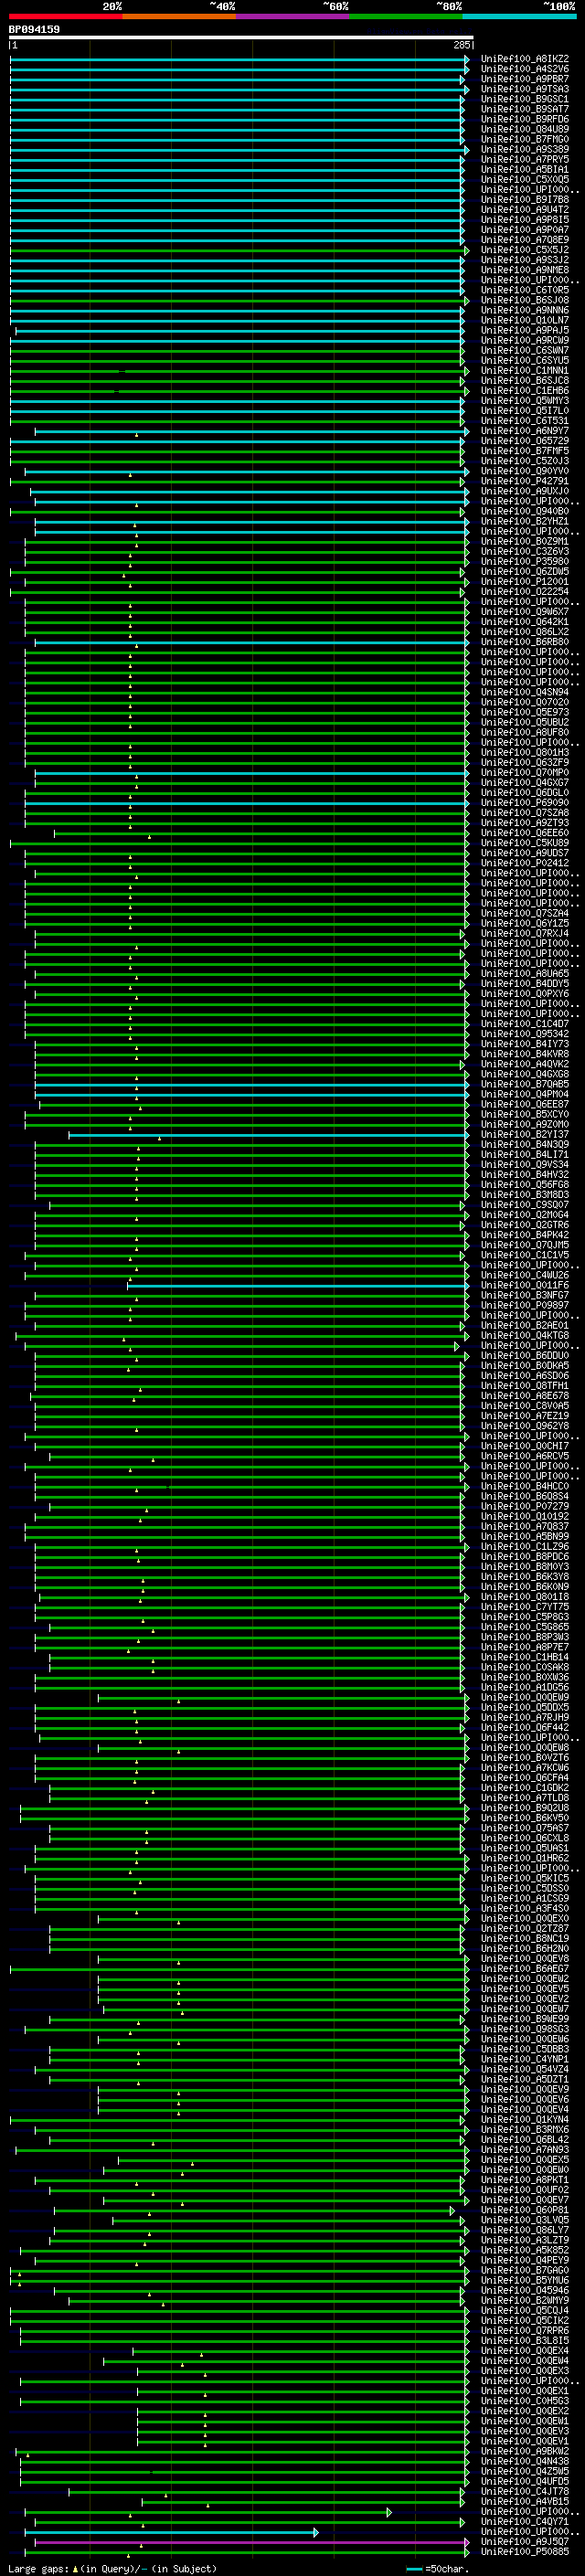585x2576 pixels.
Task: Select the UniRef100_Q5CQJ4 label
Action: [524, 2310]
